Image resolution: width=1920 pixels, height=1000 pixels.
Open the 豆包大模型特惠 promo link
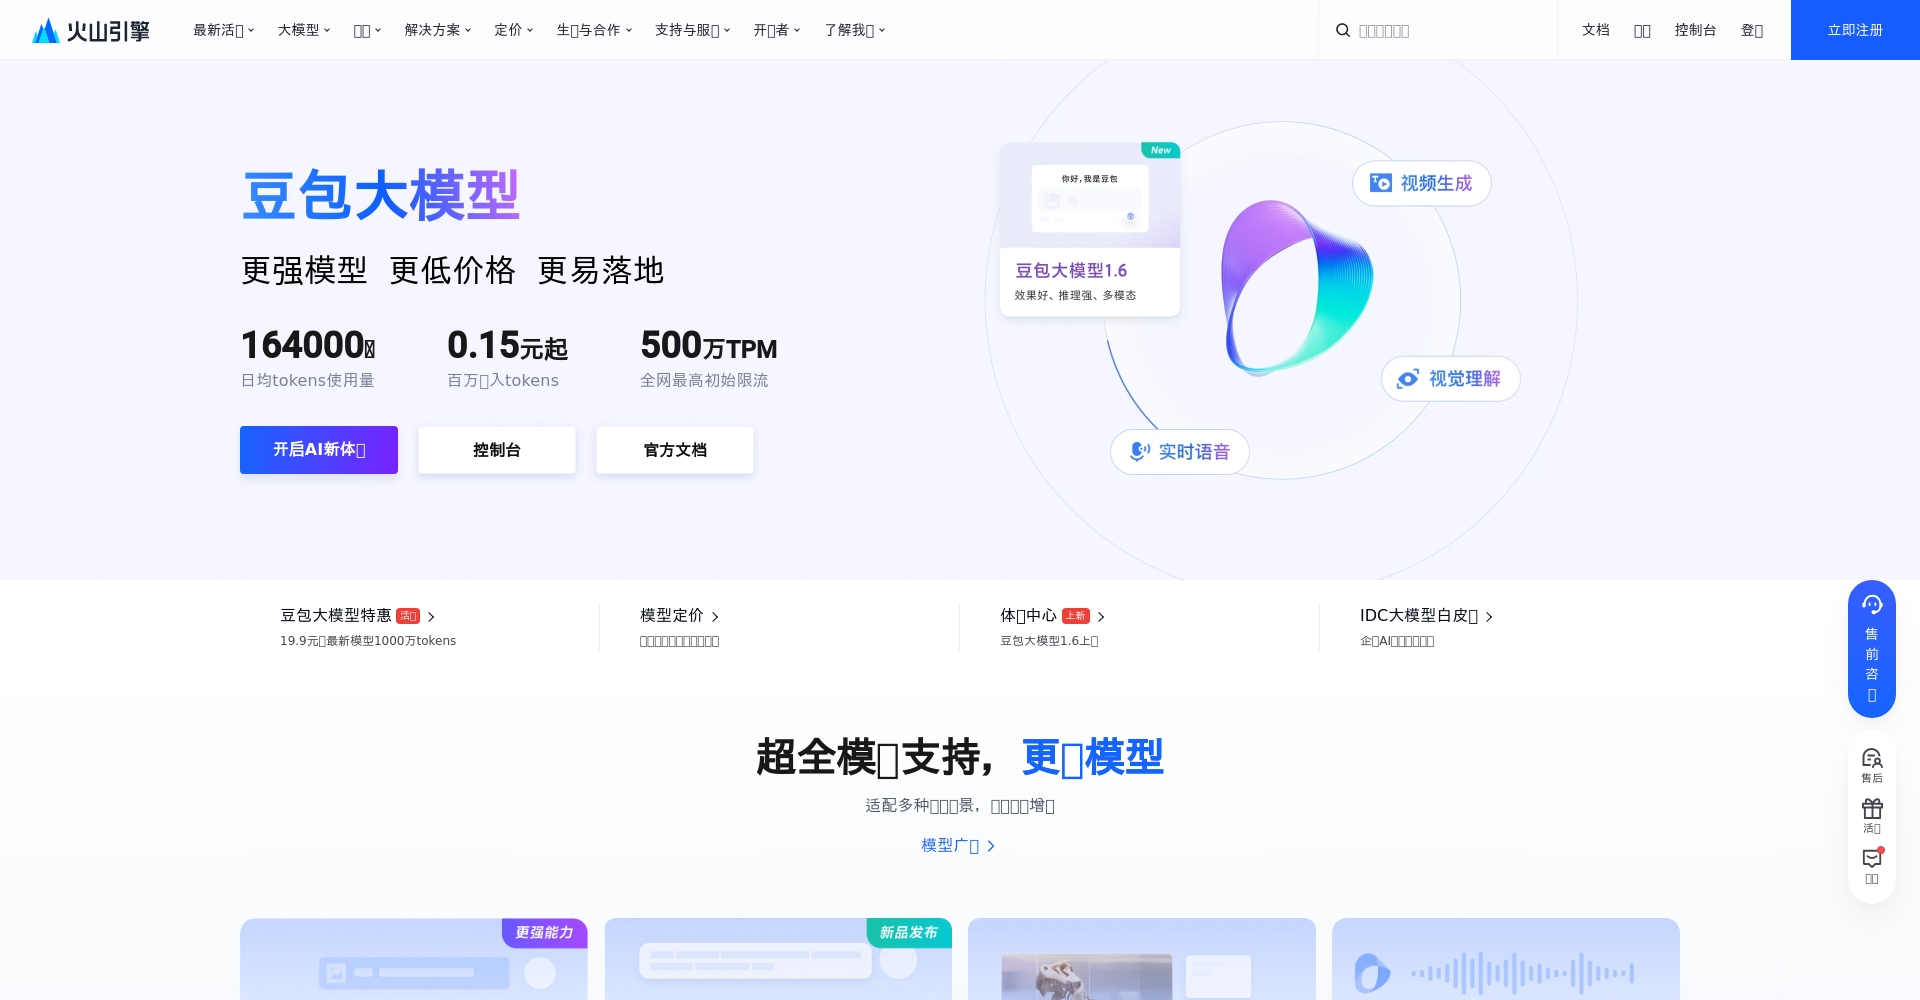358,616
